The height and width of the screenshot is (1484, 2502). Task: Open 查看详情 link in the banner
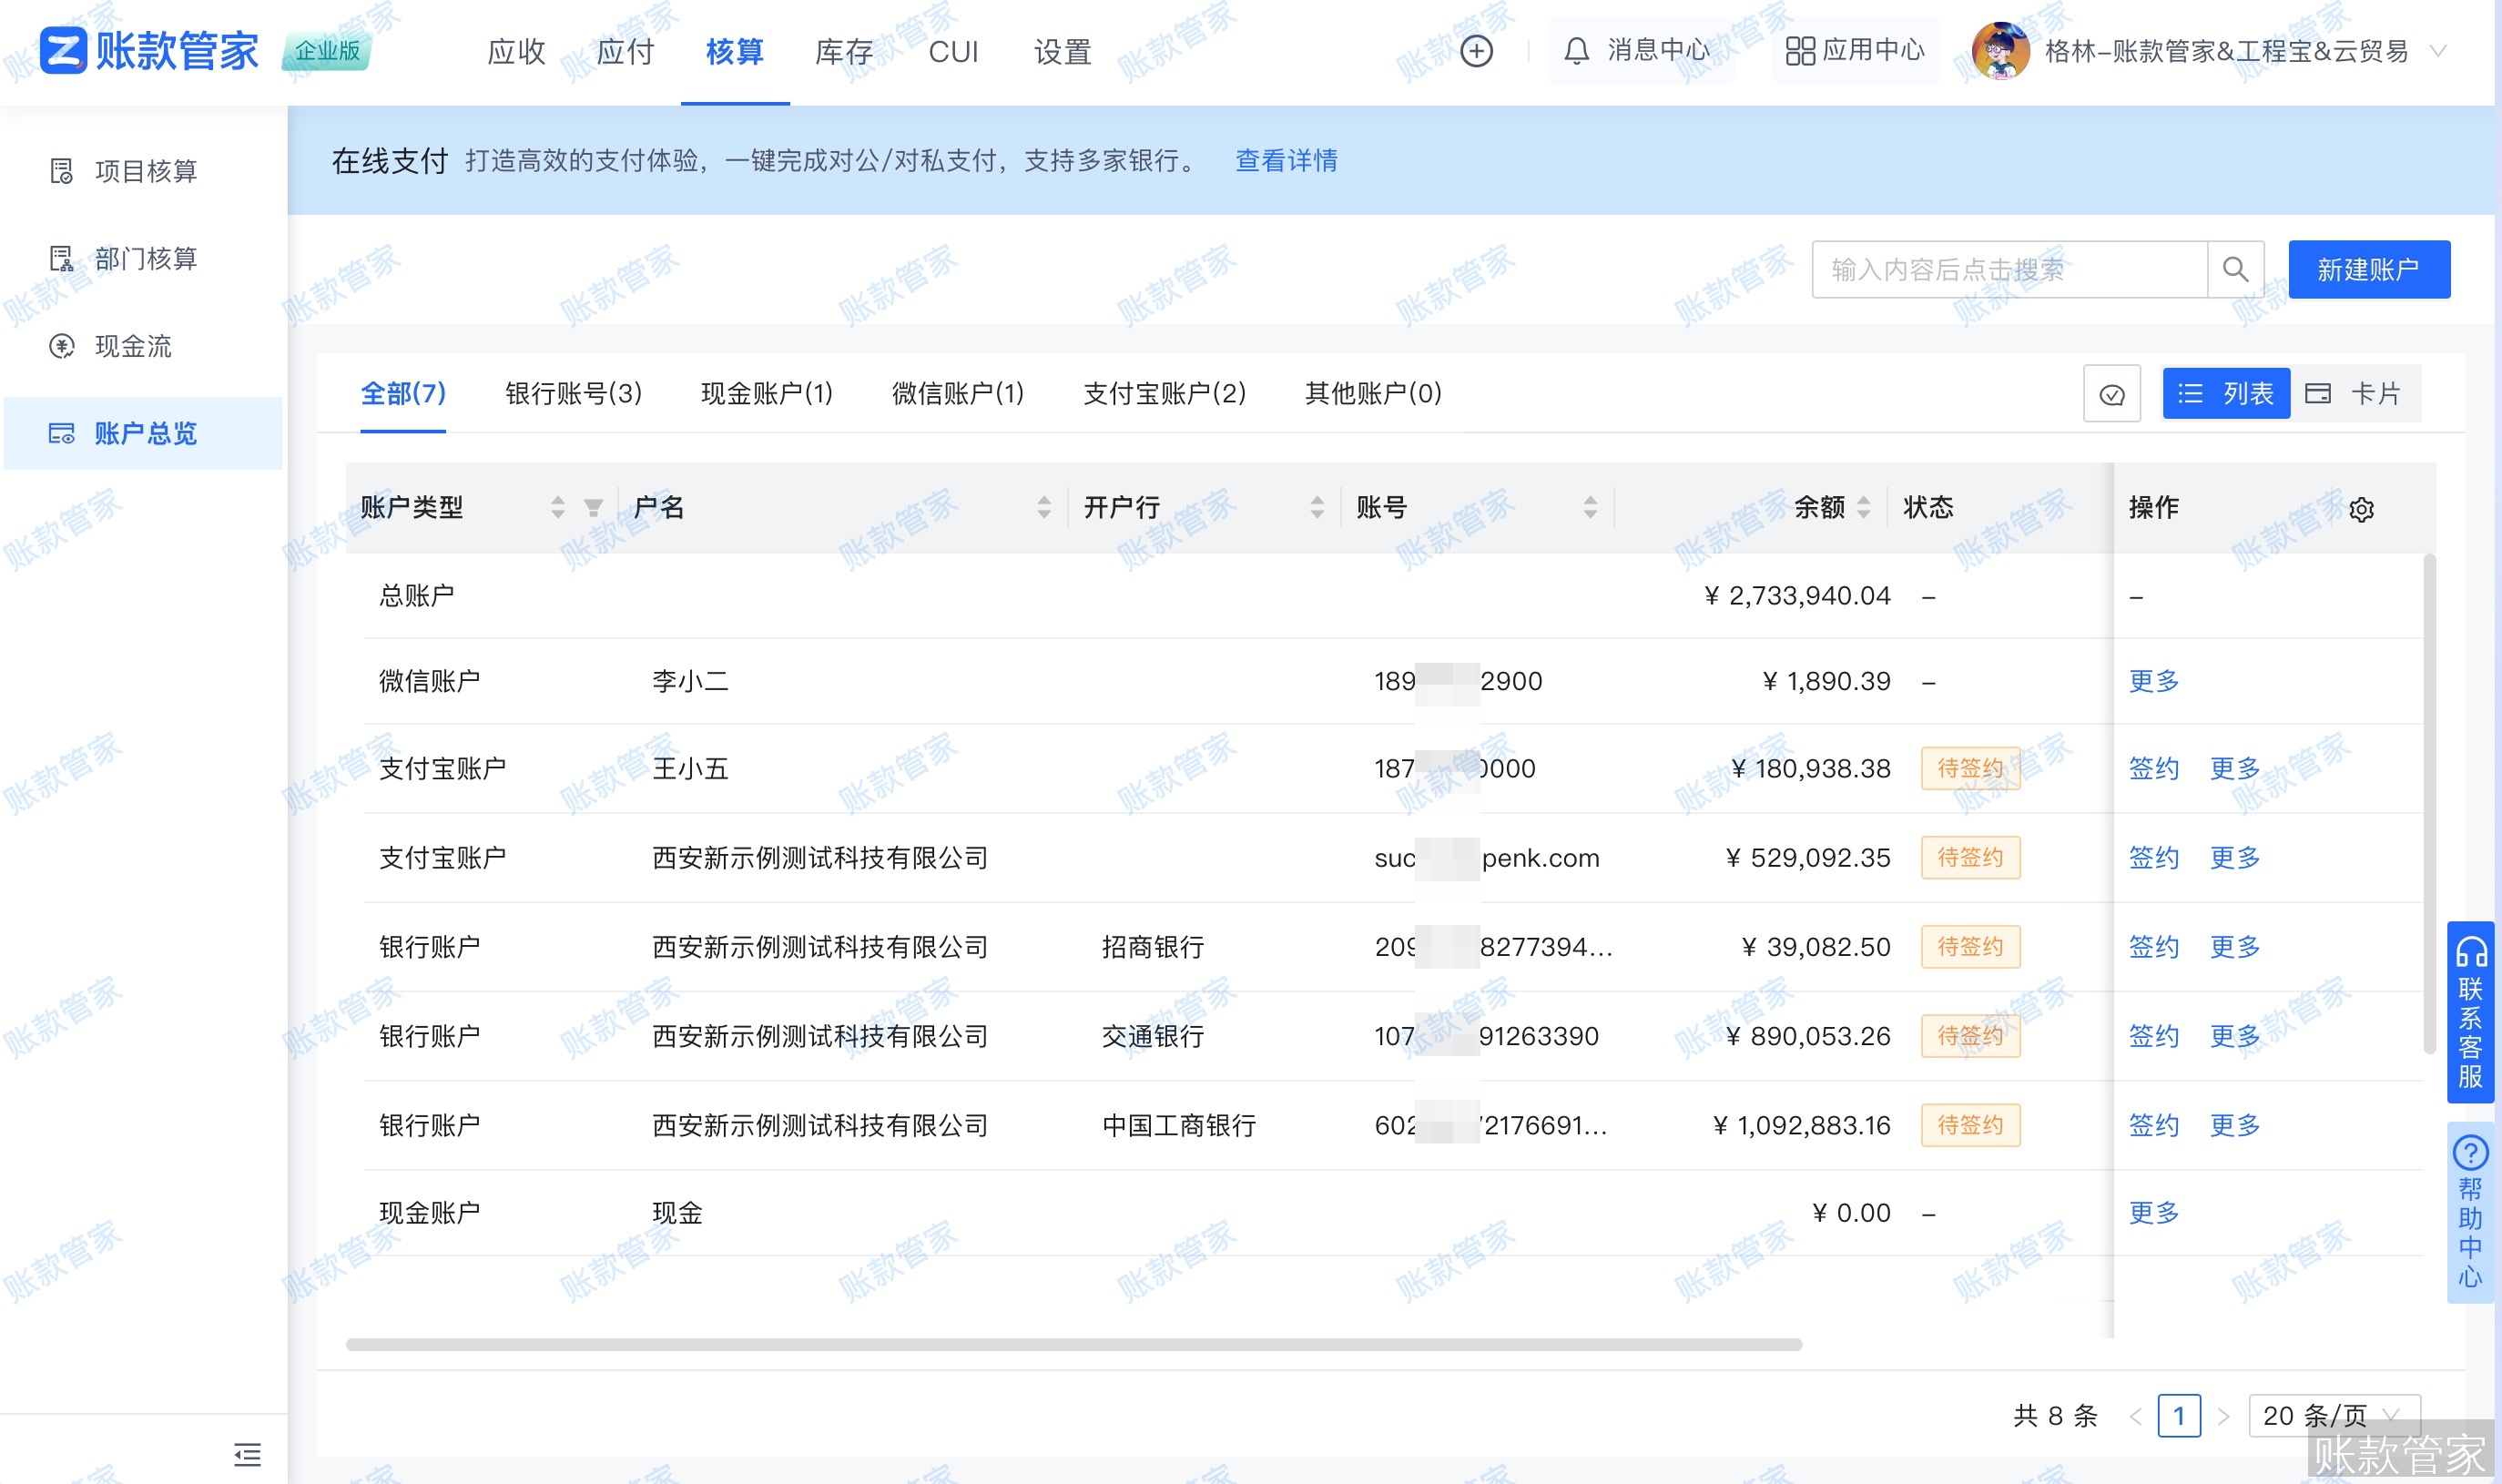[x=1287, y=161]
